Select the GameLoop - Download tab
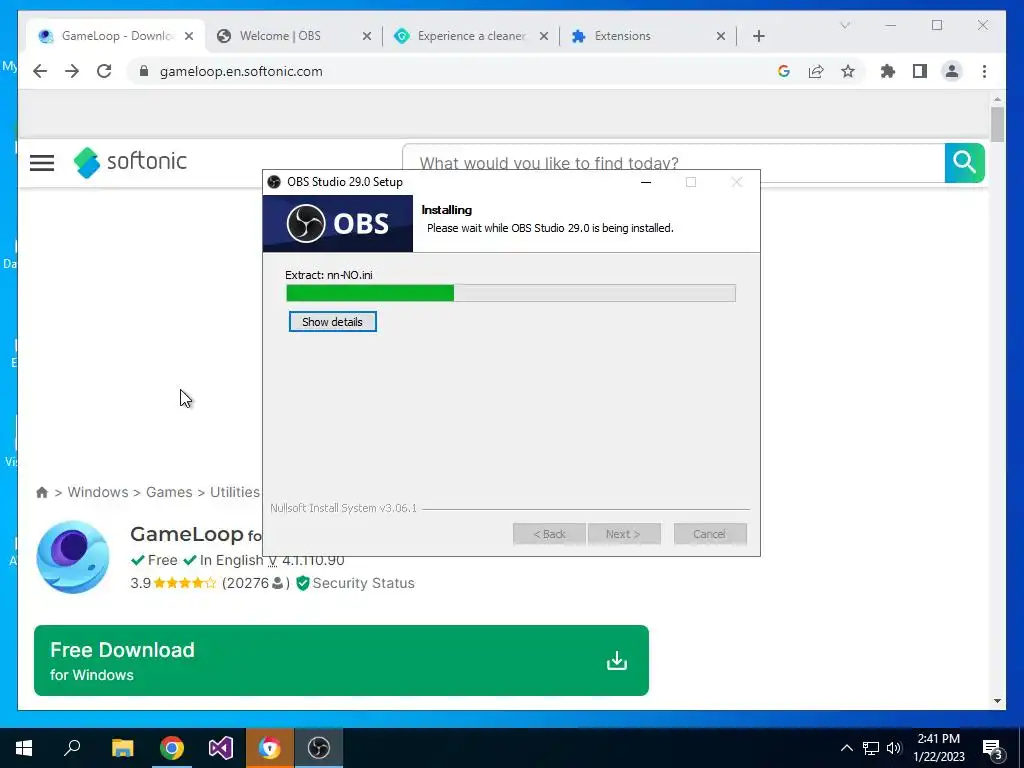 pyautogui.click(x=116, y=36)
